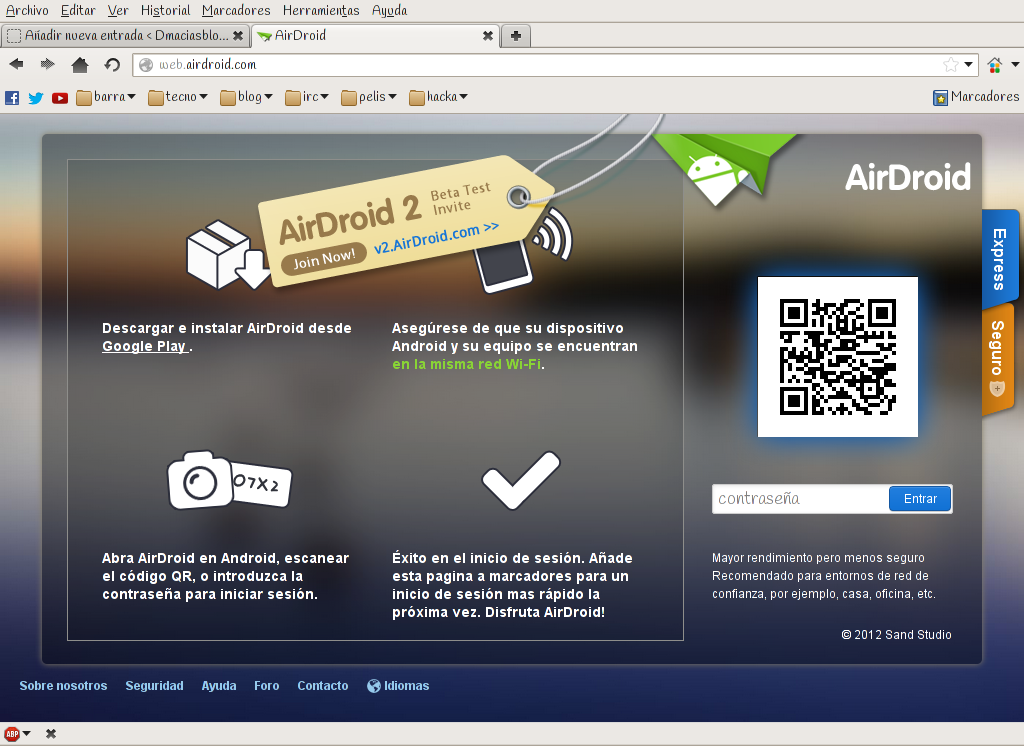
Task: Expand the tecno bookmarks folder
Action: coord(178,97)
